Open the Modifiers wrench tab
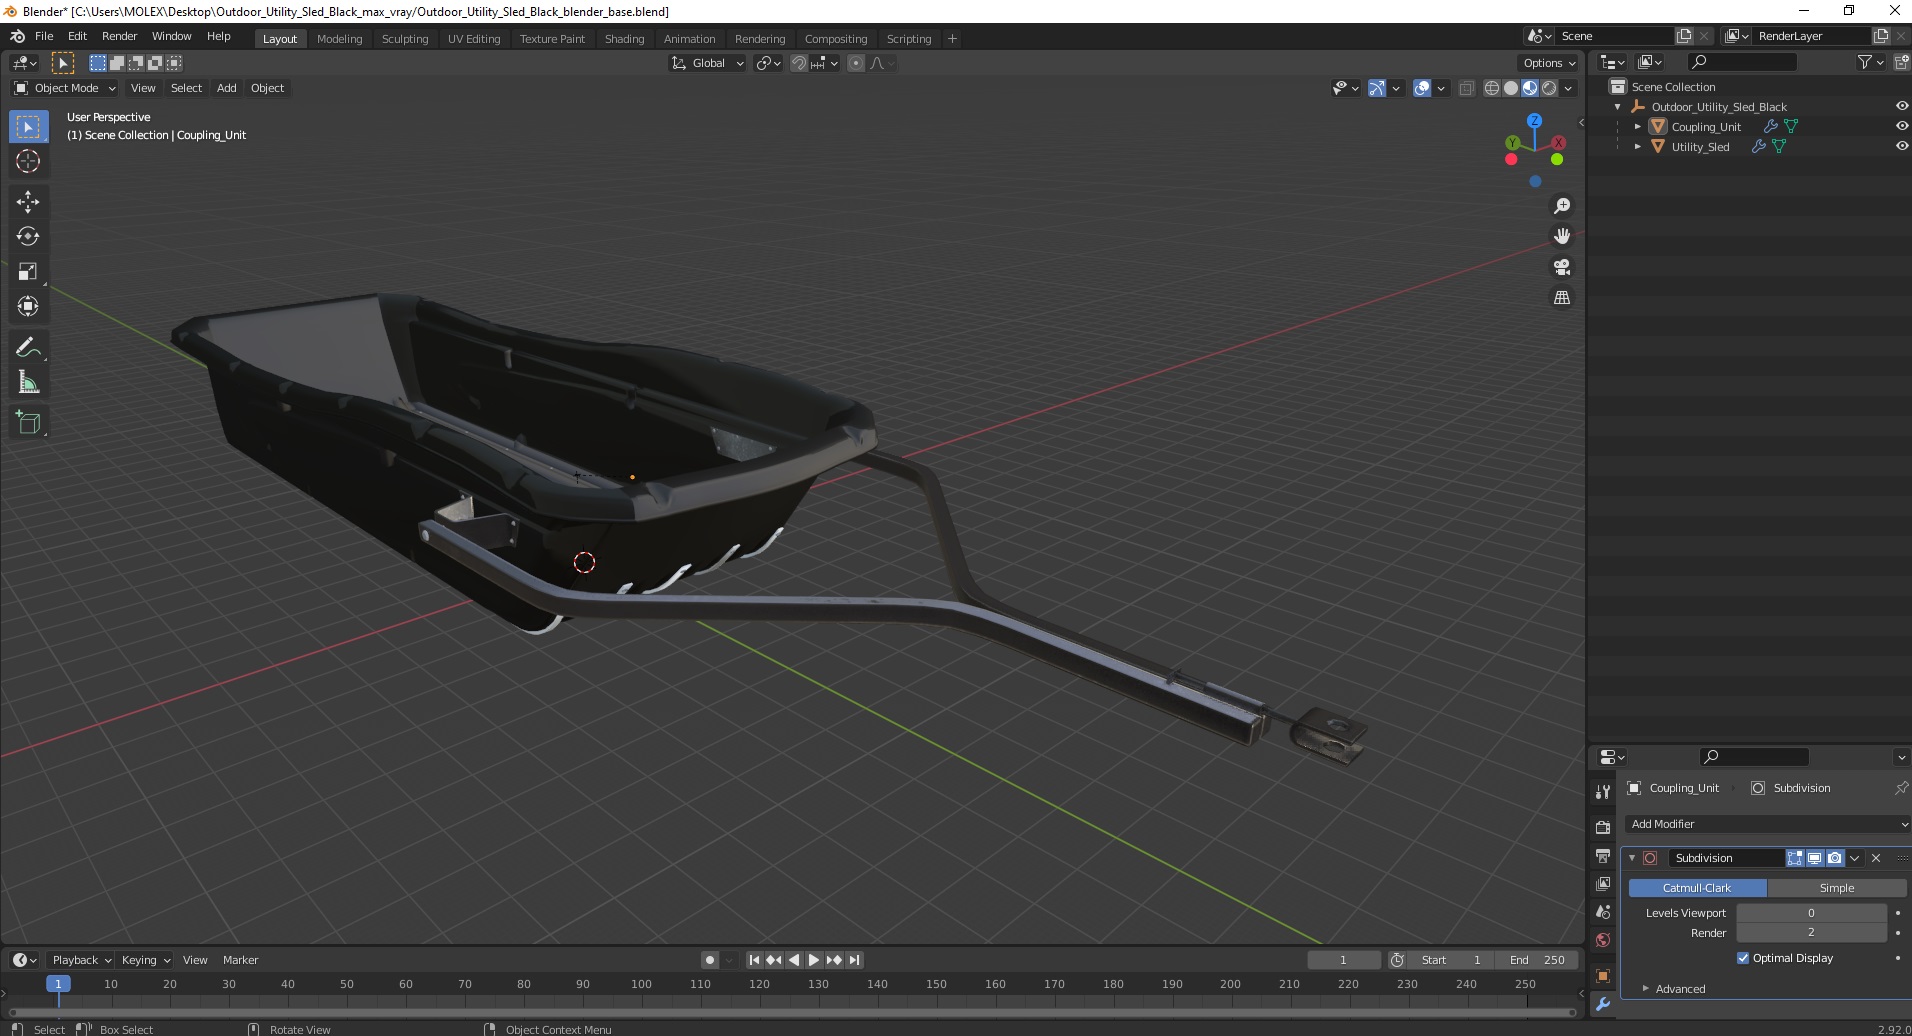1912x1036 pixels. coord(1603,1004)
